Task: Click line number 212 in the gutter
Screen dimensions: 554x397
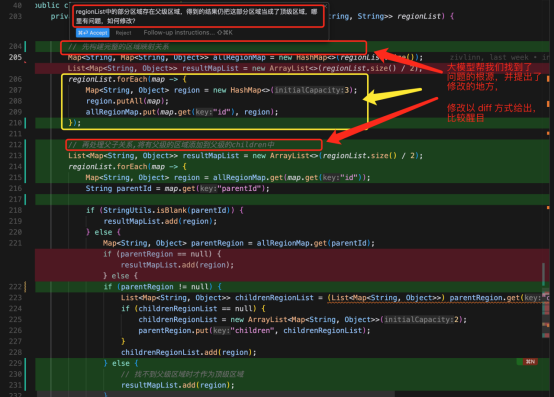Action: pos(15,144)
